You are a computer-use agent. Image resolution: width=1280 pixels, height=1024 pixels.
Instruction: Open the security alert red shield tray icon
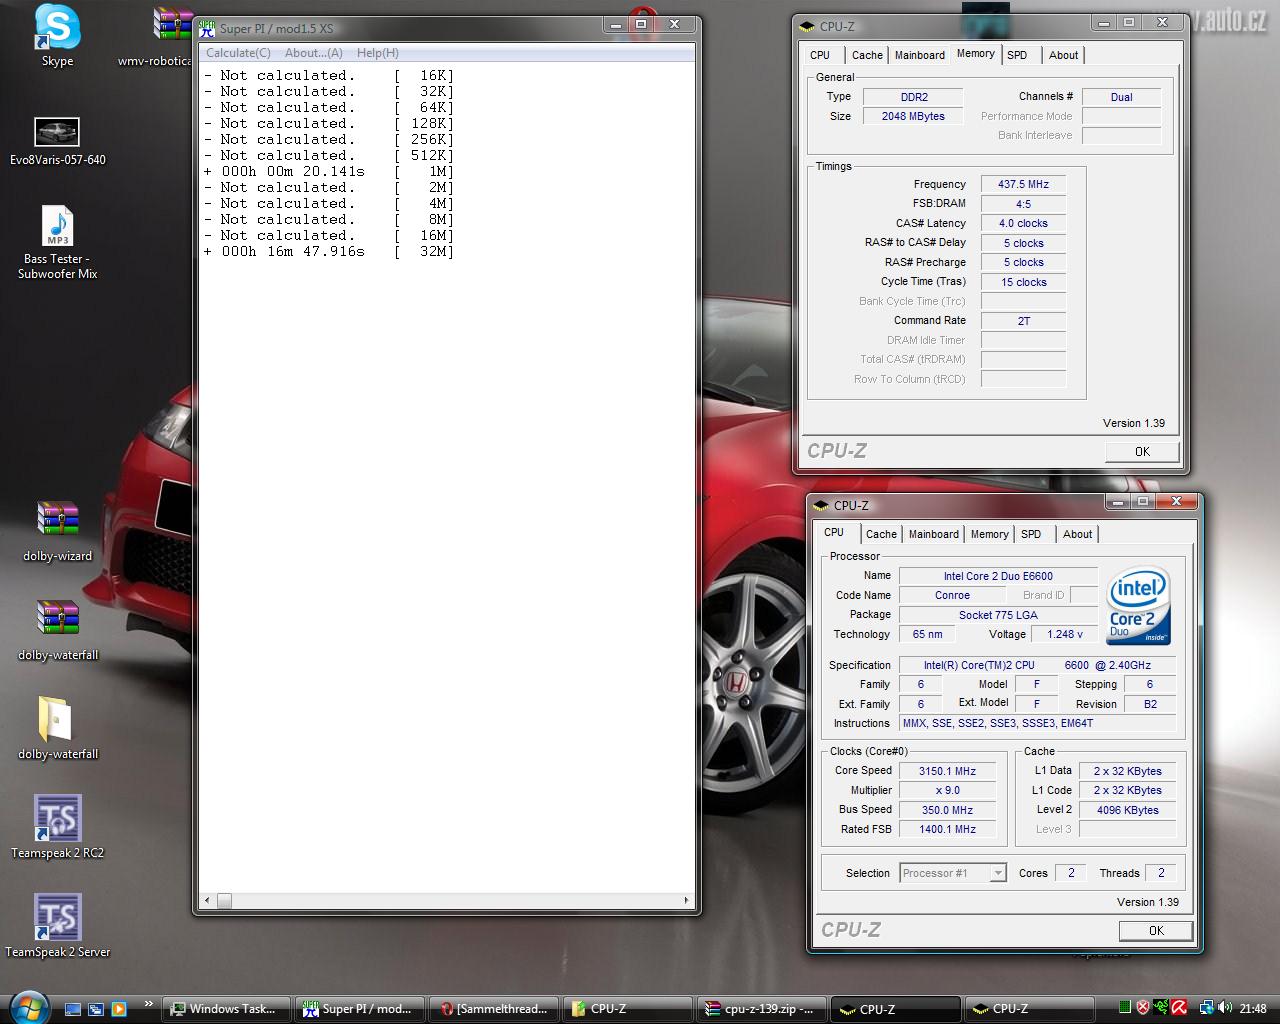click(1143, 1008)
